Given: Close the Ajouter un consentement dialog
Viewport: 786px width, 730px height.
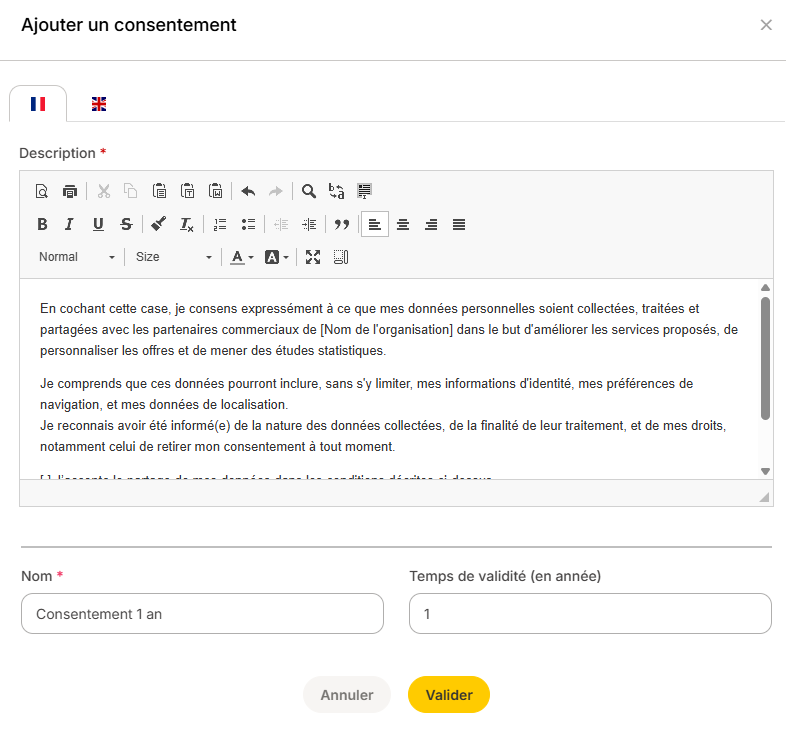Looking at the screenshot, I should coord(766,25).
